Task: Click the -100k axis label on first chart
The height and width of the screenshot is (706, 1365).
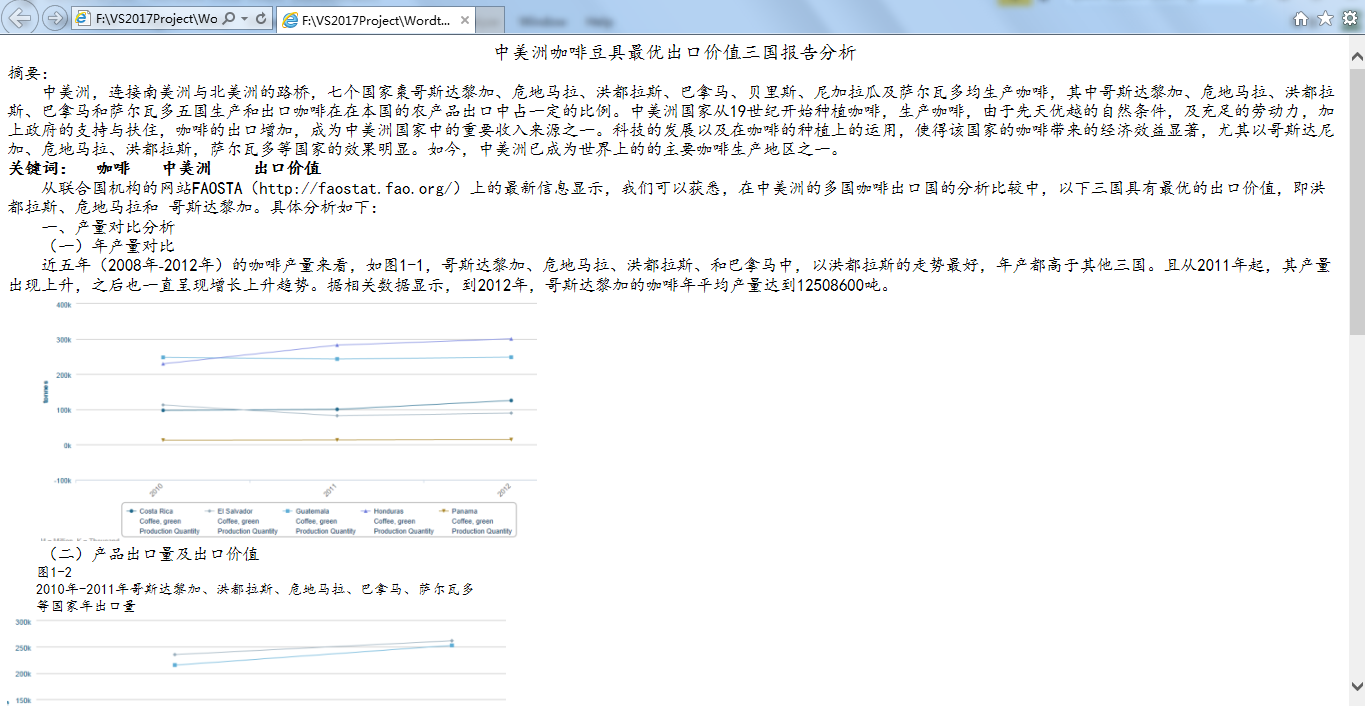Action: (x=62, y=481)
